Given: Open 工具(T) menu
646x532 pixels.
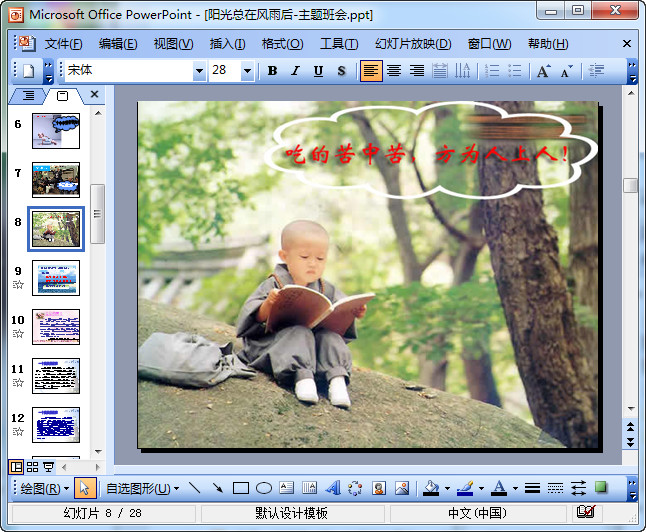Looking at the screenshot, I should pyautogui.click(x=339, y=44).
